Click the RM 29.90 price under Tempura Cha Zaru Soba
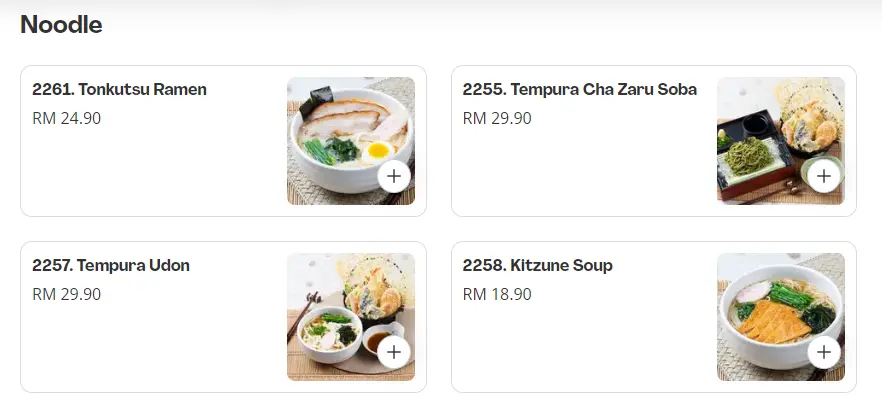This screenshot has height=416, width=882. 497,119
